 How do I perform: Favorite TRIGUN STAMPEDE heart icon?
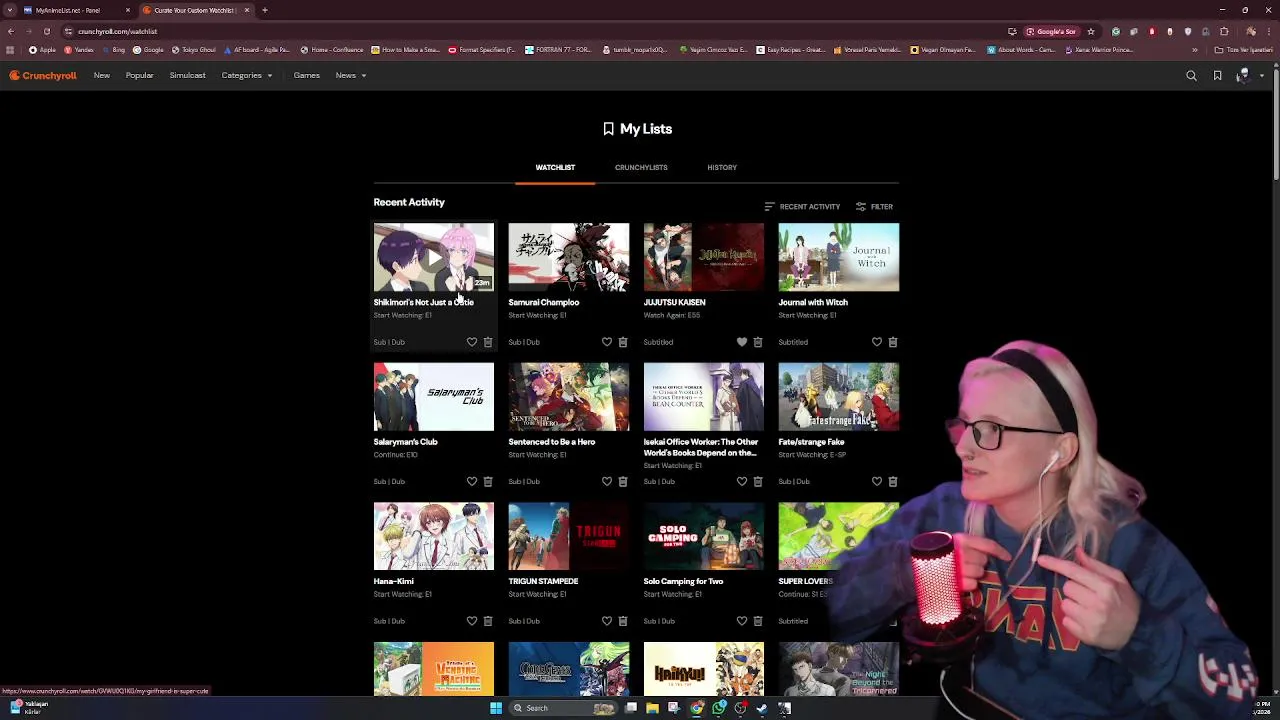607,621
